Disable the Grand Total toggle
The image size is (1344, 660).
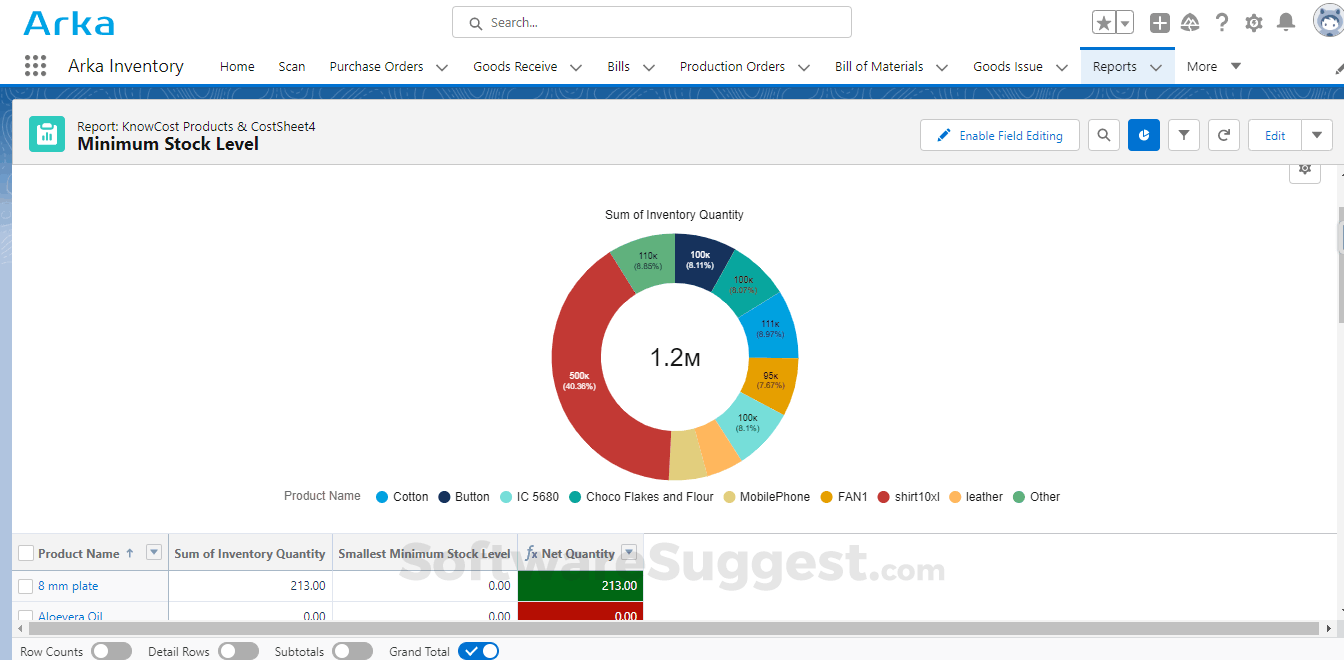[478, 651]
